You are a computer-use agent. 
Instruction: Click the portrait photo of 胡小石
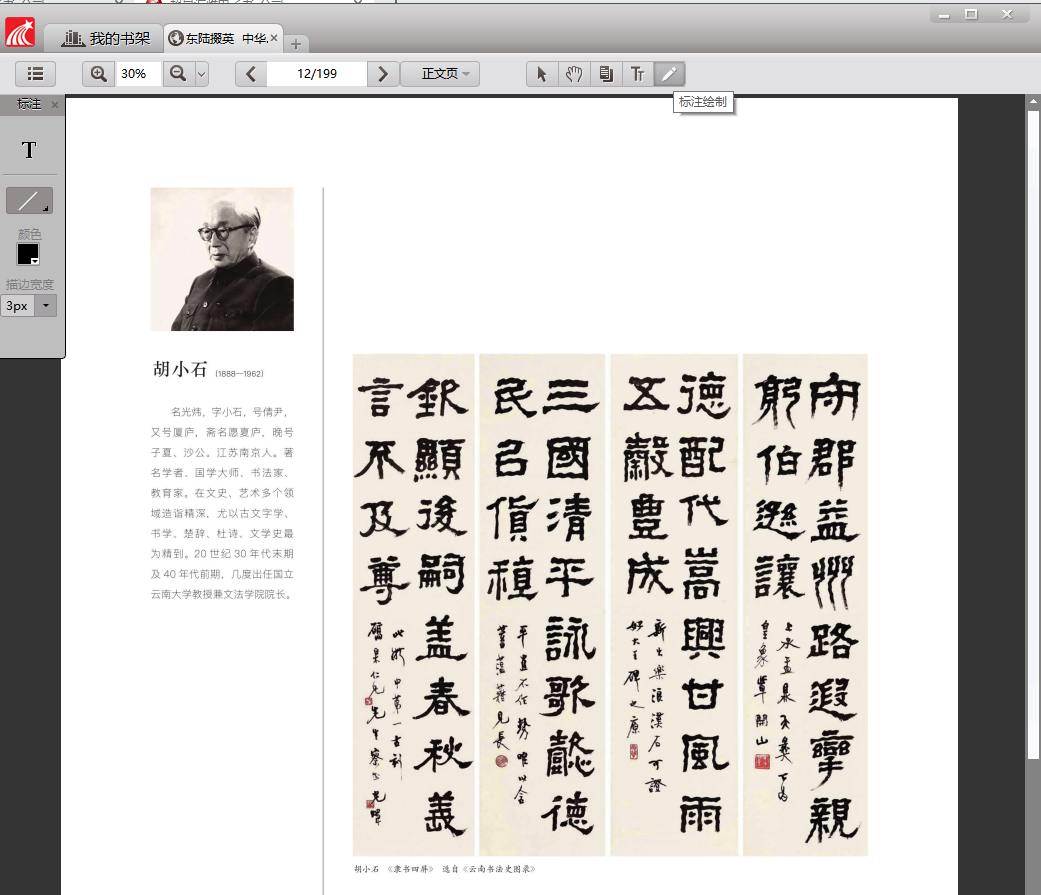(x=222, y=259)
